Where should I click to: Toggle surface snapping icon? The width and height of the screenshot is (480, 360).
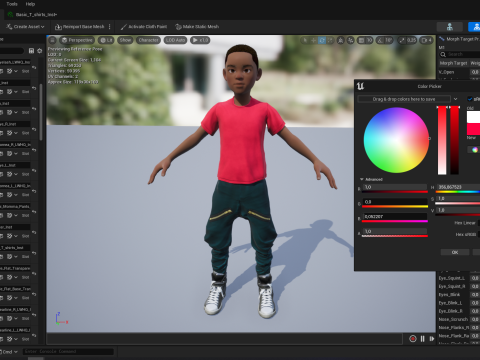pos(351,40)
